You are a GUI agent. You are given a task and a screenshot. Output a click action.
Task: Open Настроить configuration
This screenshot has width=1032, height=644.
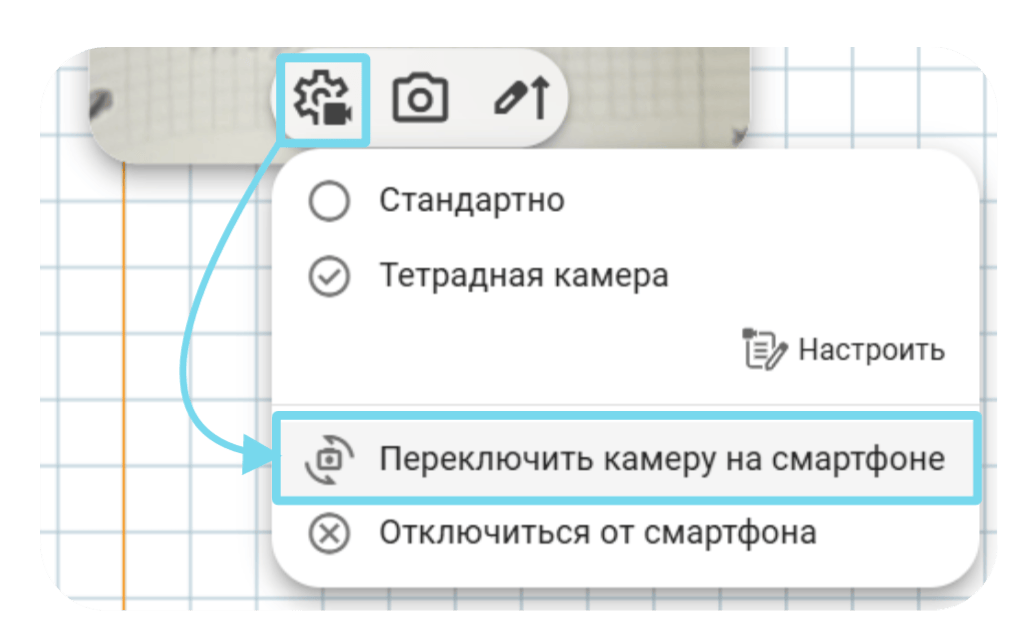(x=844, y=350)
